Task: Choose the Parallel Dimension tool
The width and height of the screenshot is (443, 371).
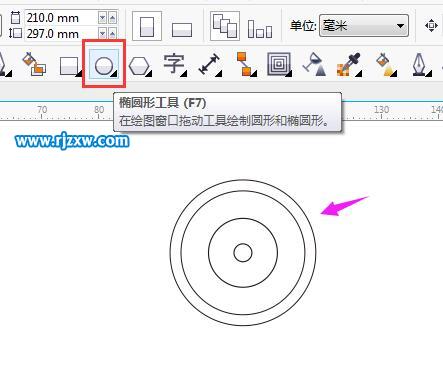Action: (x=210, y=64)
